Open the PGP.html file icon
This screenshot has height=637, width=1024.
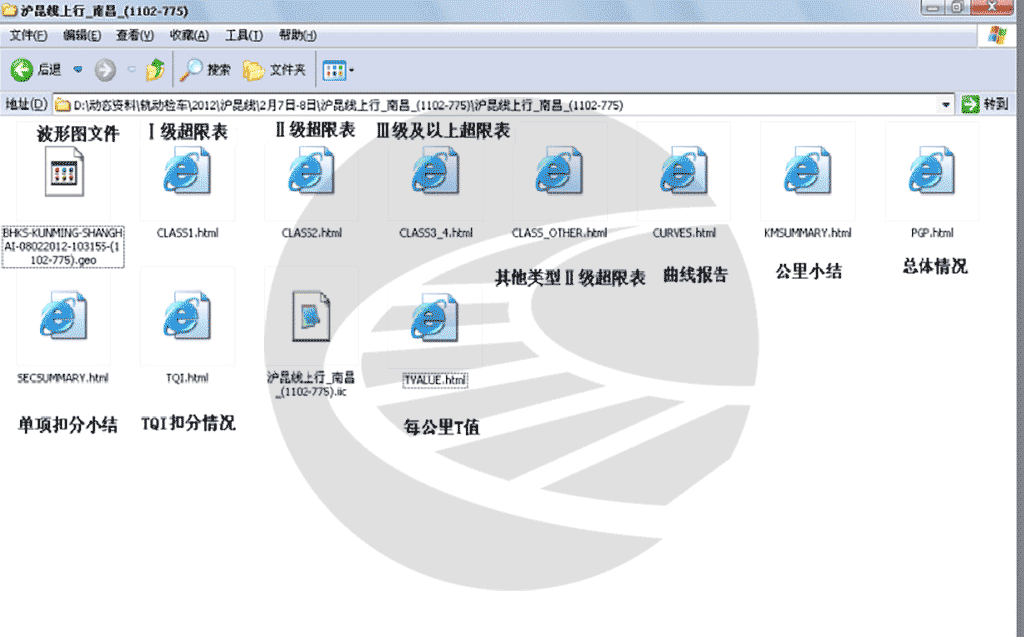pyautogui.click(x=932, y=171)
